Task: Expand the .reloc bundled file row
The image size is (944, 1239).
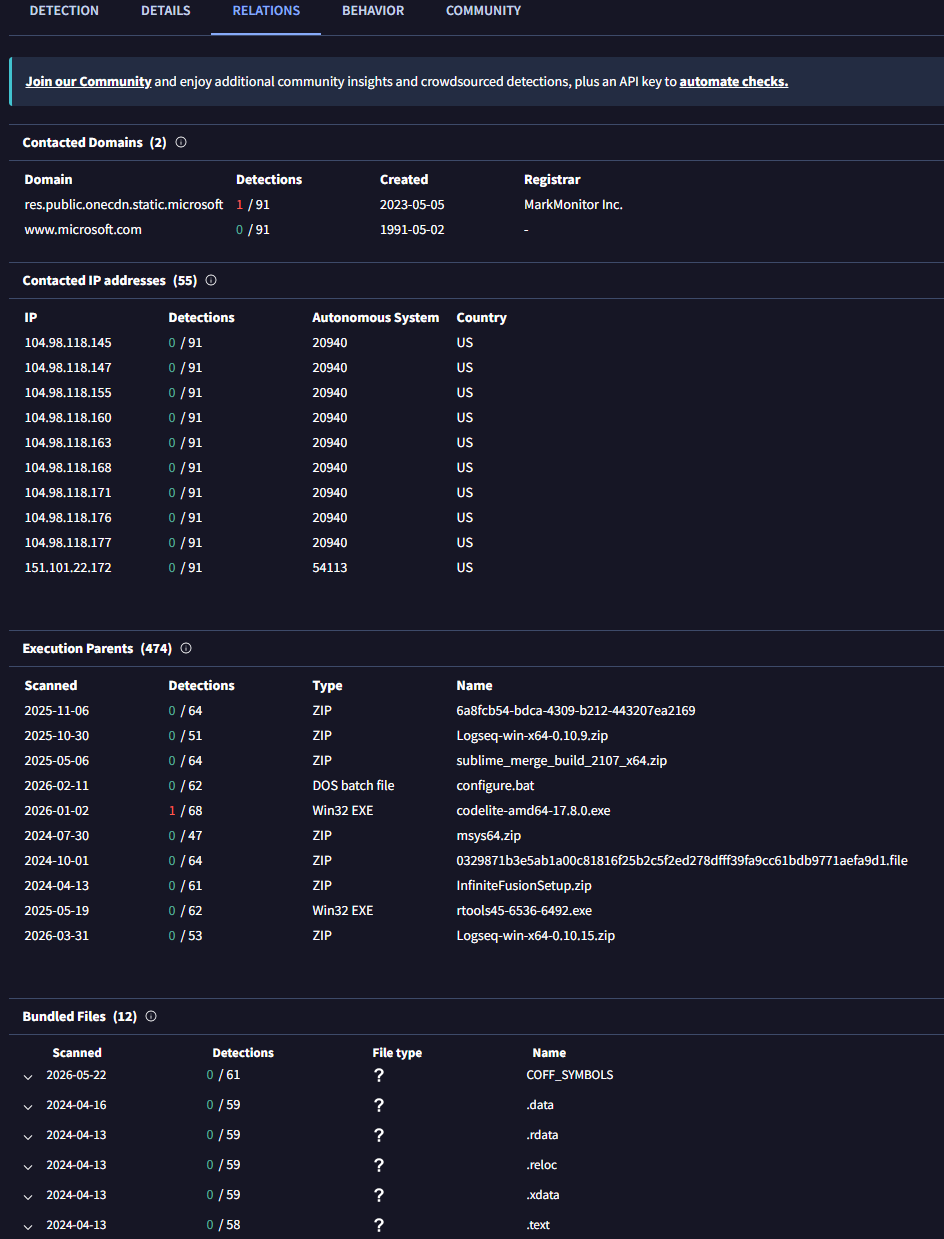Action: 28,1166
